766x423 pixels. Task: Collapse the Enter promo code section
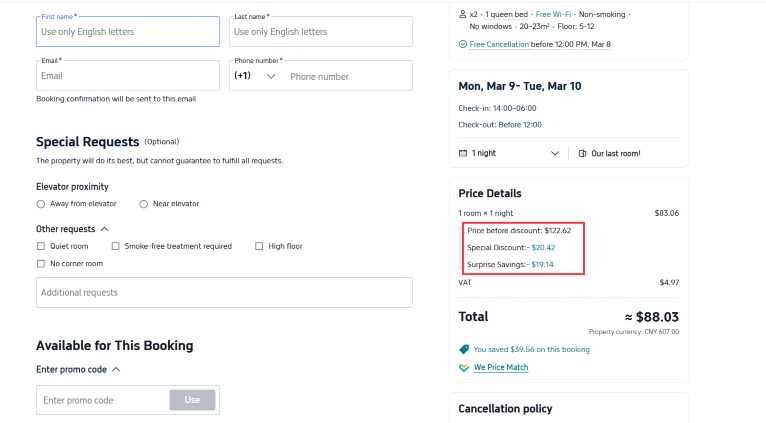pyautogui.click(x=116, y=369)
